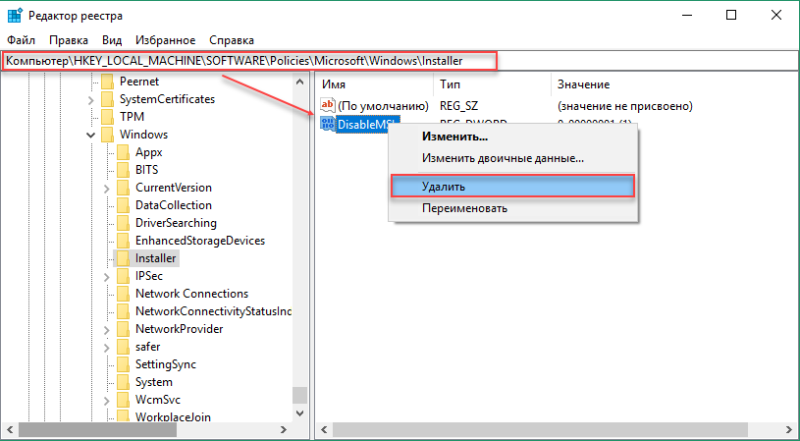Open the Избранное menu
The width and height of the screenshot is (800, 441).
(x=165, y=40)
